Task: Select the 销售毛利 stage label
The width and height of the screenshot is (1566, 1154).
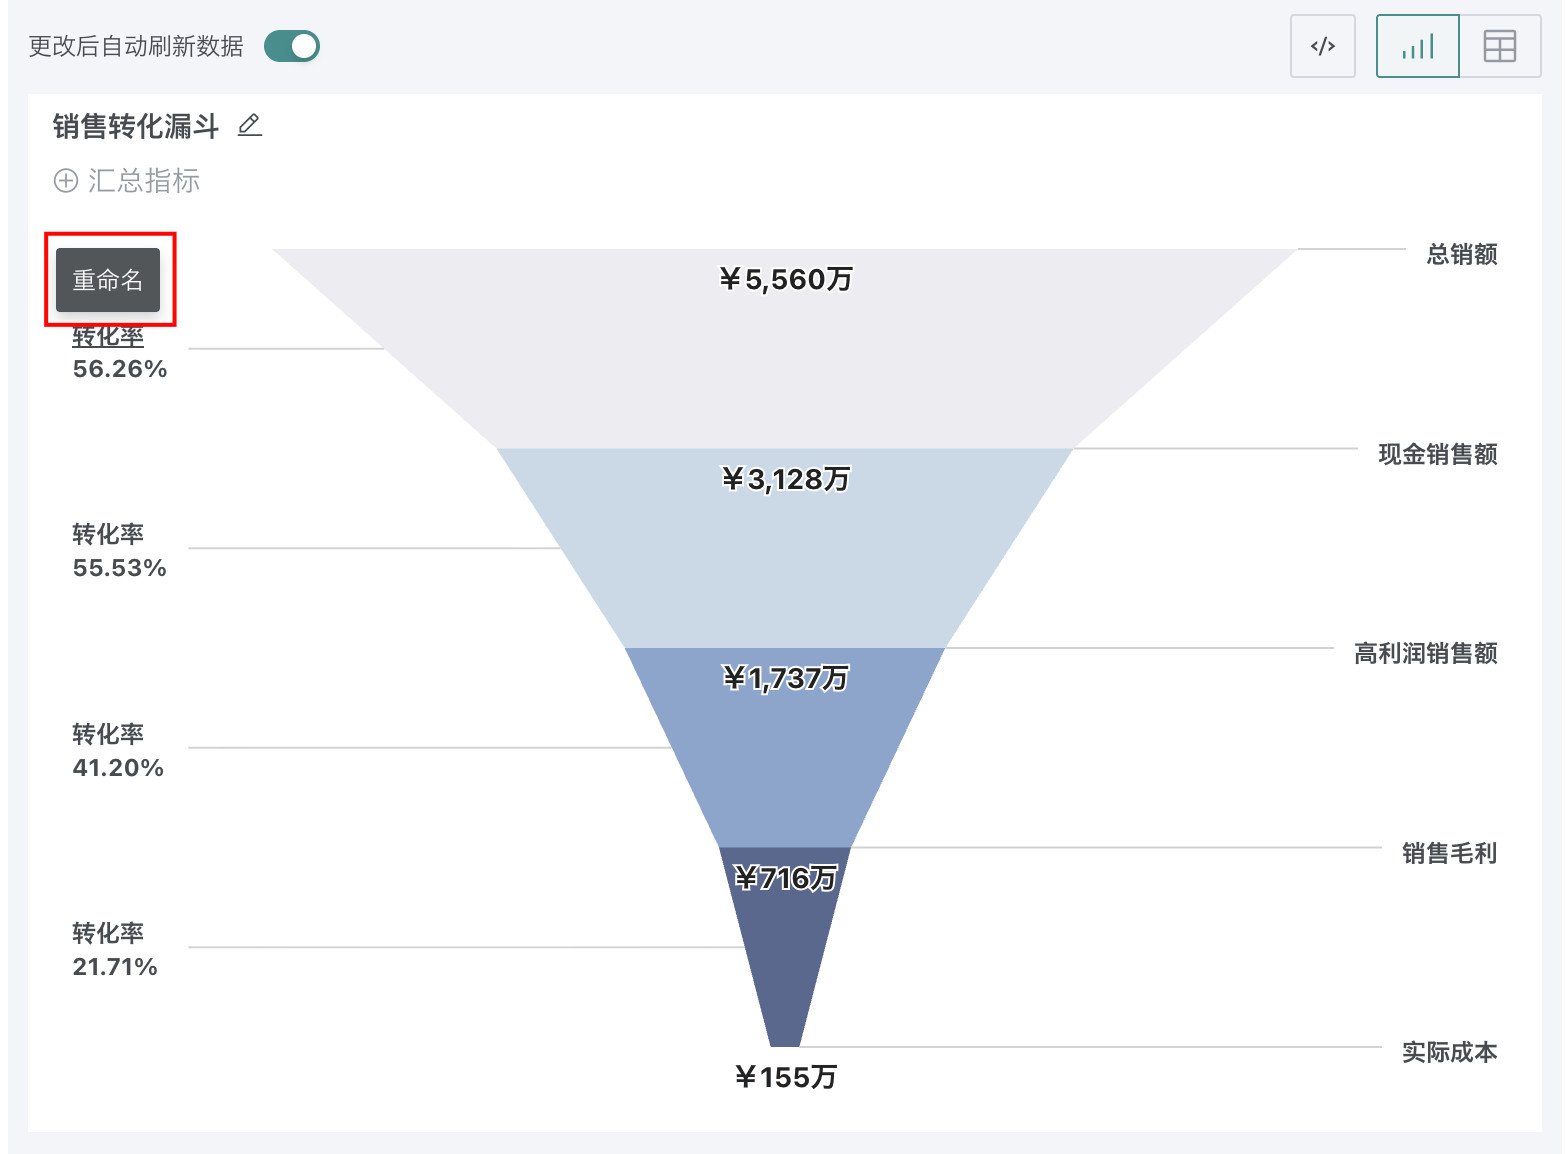Action: pyautogui.click(x=1449, y=853)
